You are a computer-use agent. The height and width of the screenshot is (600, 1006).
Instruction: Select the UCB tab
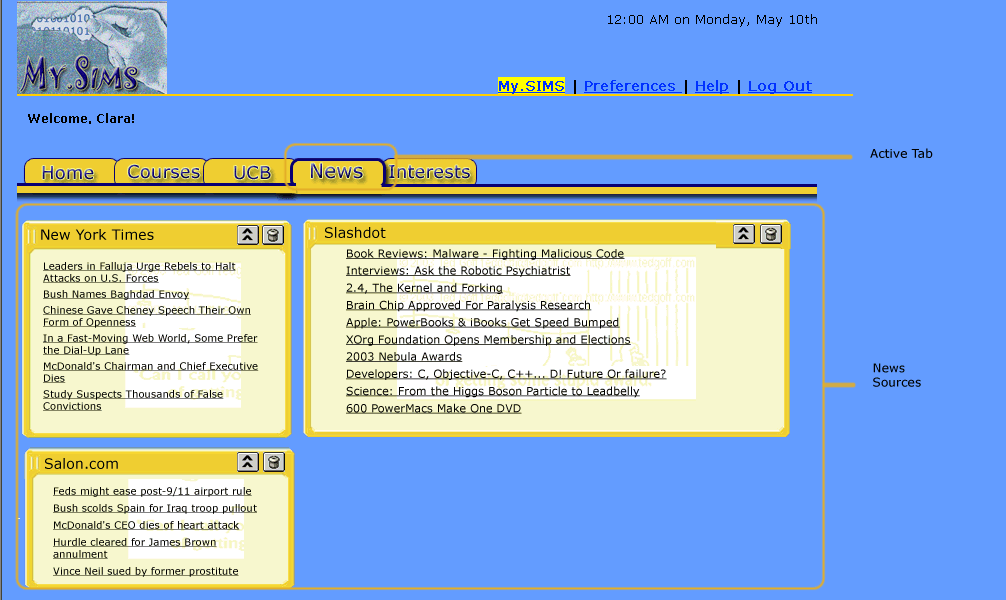250,172
